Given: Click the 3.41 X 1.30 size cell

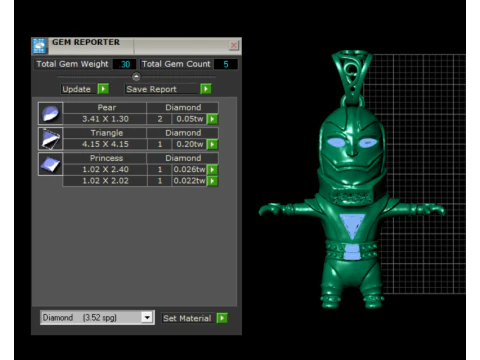Looking at the screenshot, I should [x=105, y=119].
